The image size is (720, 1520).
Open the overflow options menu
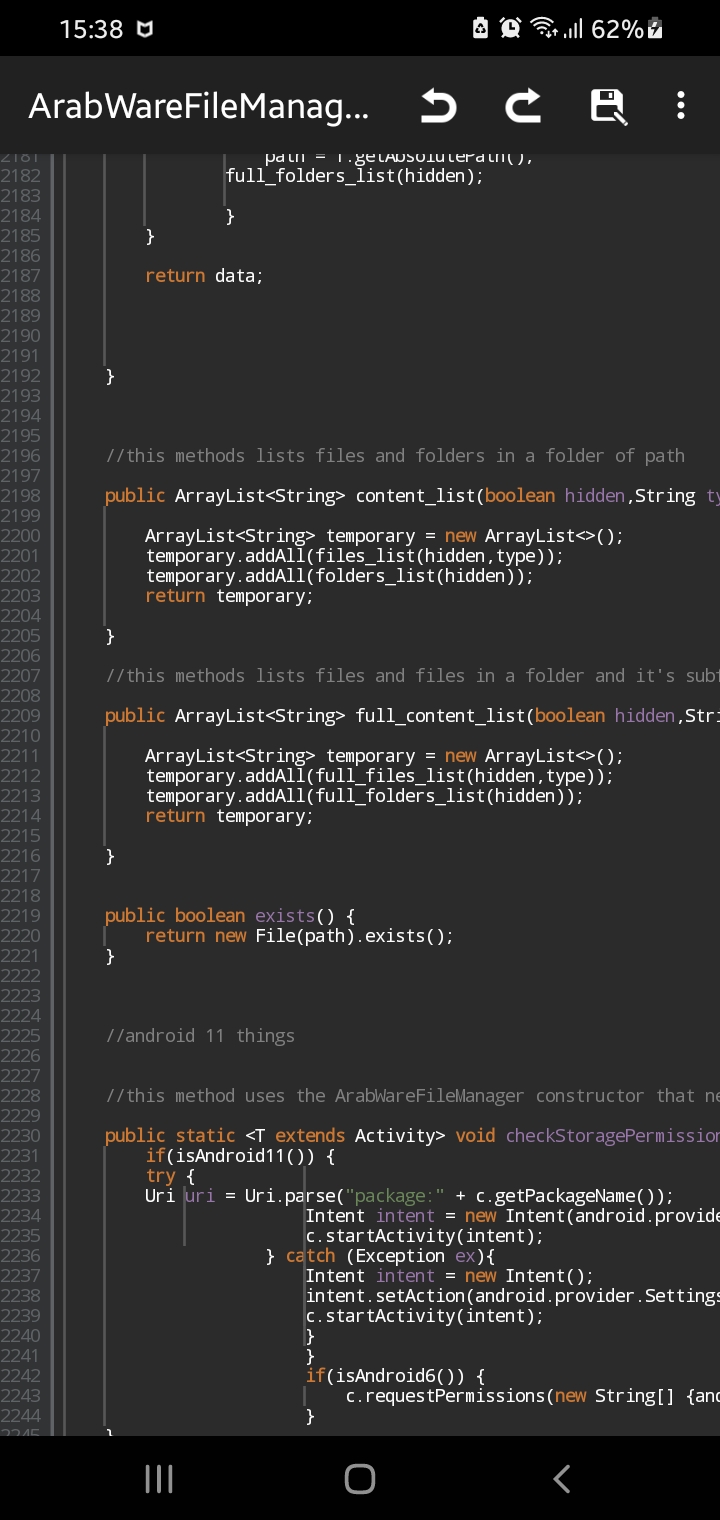coord(680,105)
